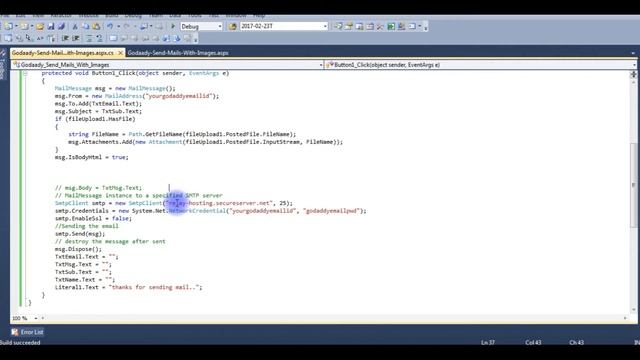Uncomment selected lines via the toolbar icon
The width and height of the screenshot is (640, 360).
(100, 38)
